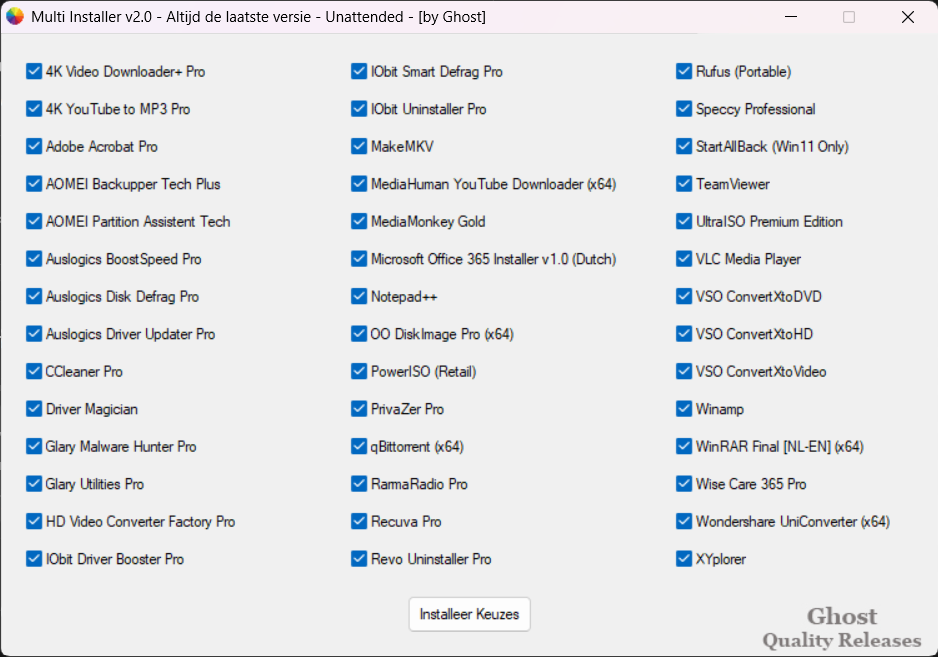This screenshot has height=657, width=938.
Task: Disable MediaHuman YouTube Downloader (x64)
Action: point(359,184)
